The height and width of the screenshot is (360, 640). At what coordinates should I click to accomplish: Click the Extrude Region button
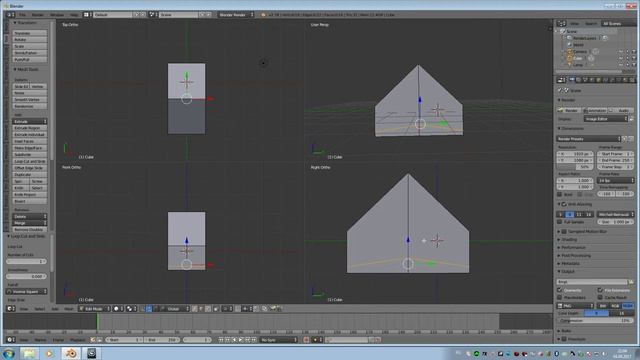click(29, 128)
